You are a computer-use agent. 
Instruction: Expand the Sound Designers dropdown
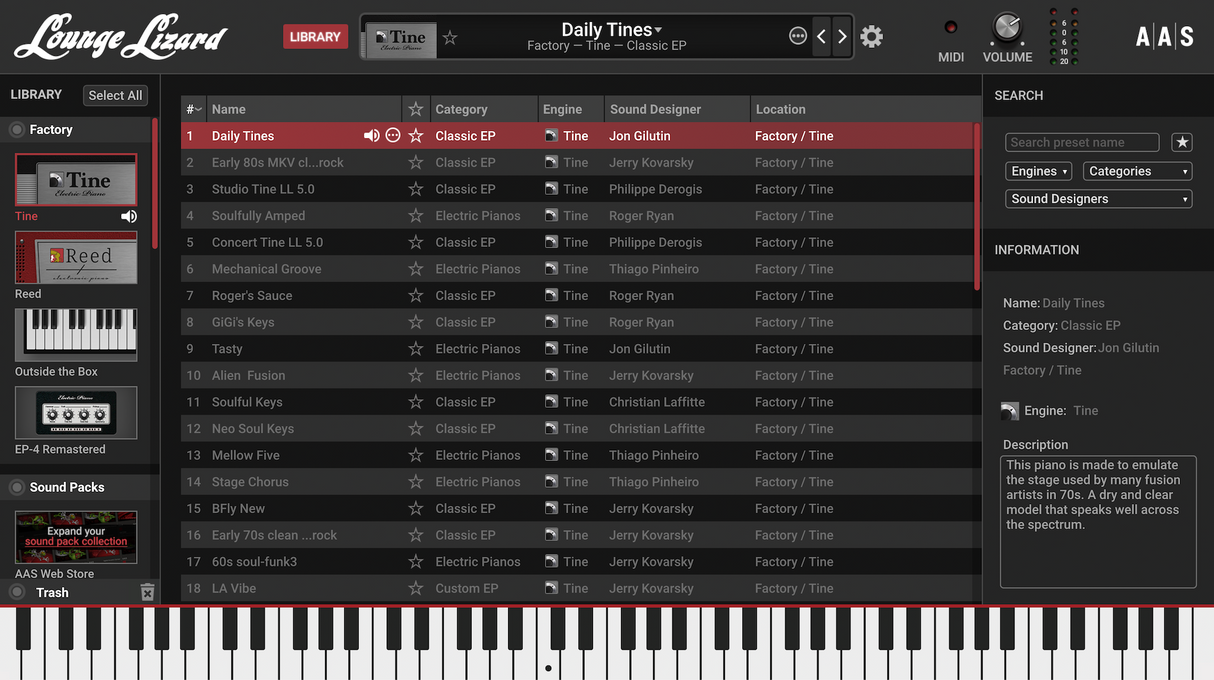(1098, 199)
